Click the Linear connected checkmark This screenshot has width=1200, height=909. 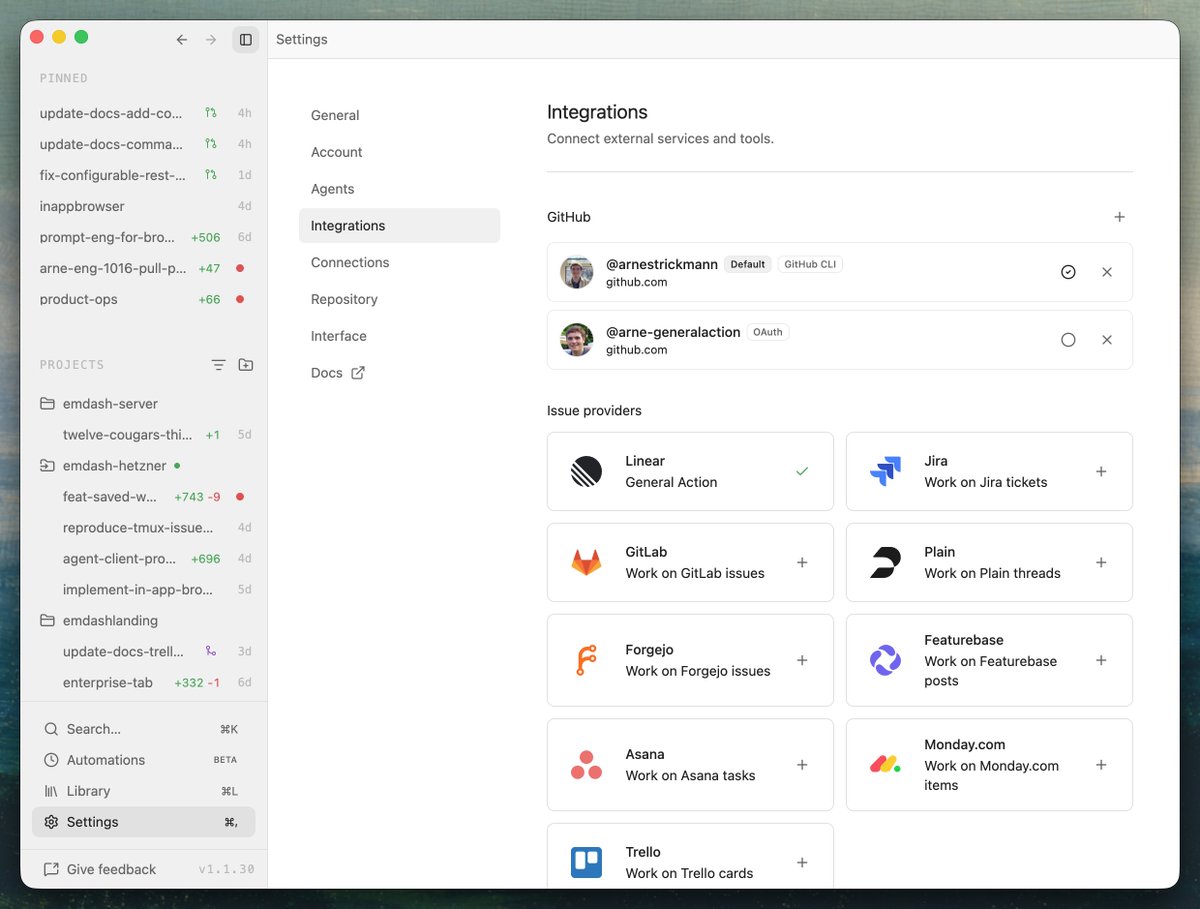(x=802, y=471)
